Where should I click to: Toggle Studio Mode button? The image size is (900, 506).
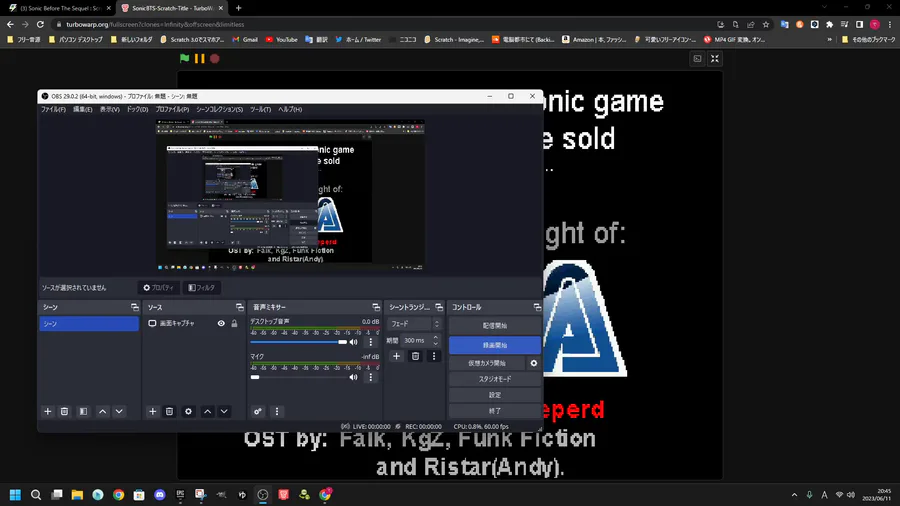click(495, 379)
